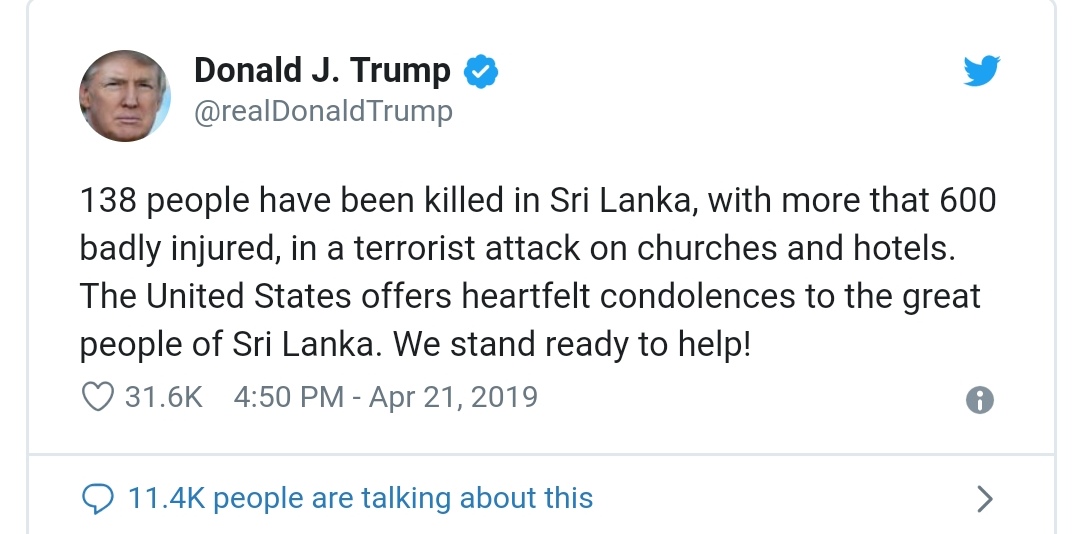The width and height of the screenshot is (1080, 534).
Task: Click Donald J. Trump's profile picture
Action: pyautogui.click(x=123, y=96)
